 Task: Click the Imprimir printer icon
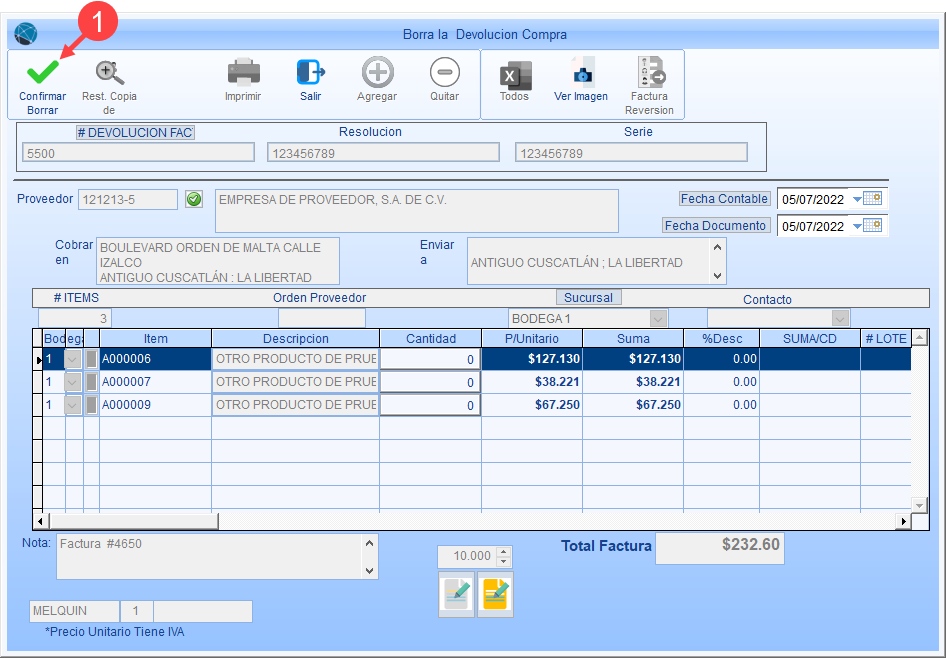pyautogui.click(x=243, y=72)
